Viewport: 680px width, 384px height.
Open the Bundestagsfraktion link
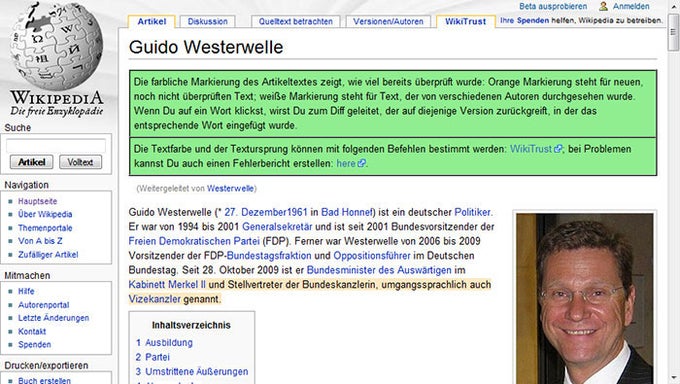tap(269, 256)
